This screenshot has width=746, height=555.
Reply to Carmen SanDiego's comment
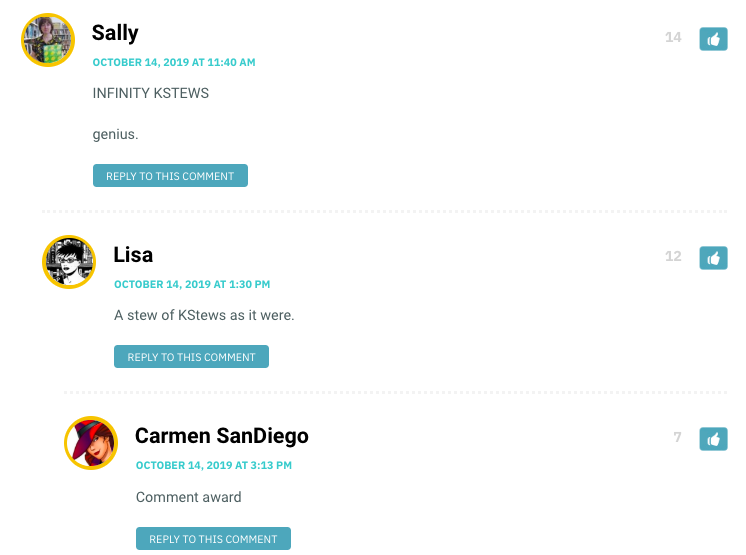213,539
